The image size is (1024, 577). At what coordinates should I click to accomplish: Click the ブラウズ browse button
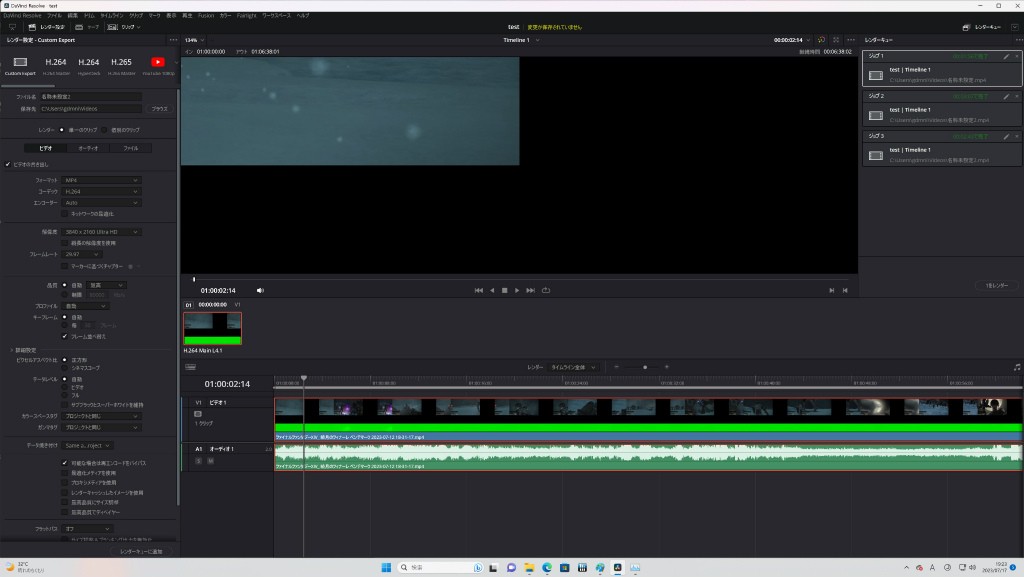point(159,108)
